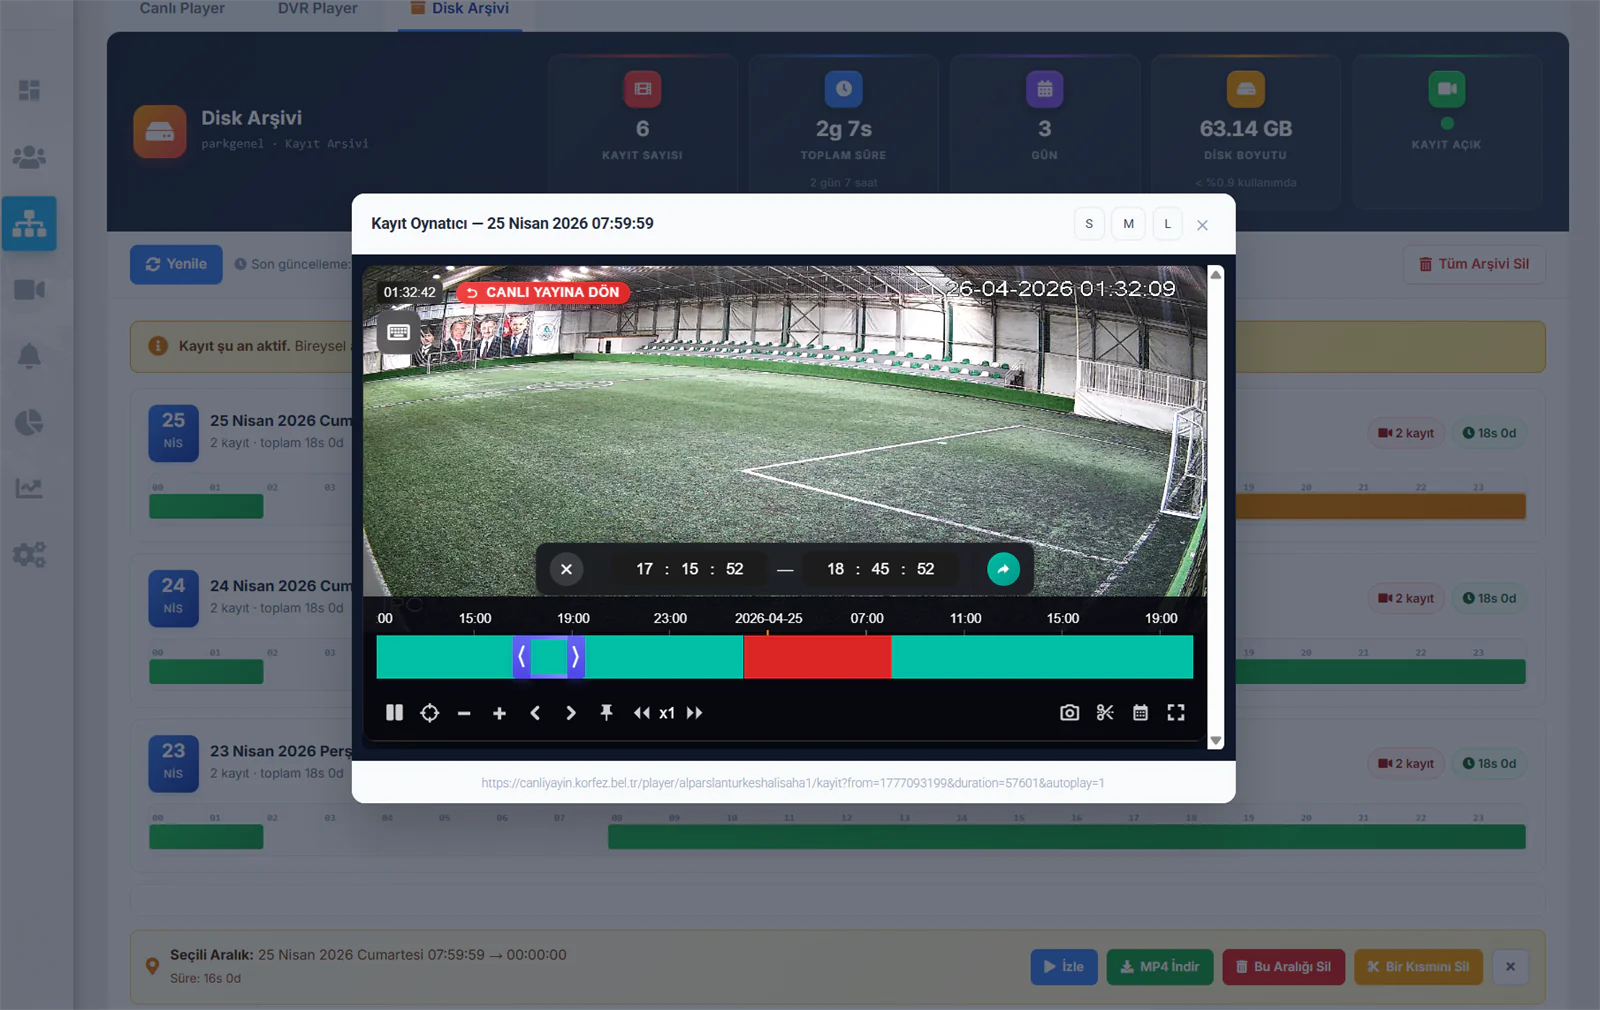Viewport: 1600px width, 1010px height.
Task: Pin the marker on the timeline
Action: (x=606, y=713)
